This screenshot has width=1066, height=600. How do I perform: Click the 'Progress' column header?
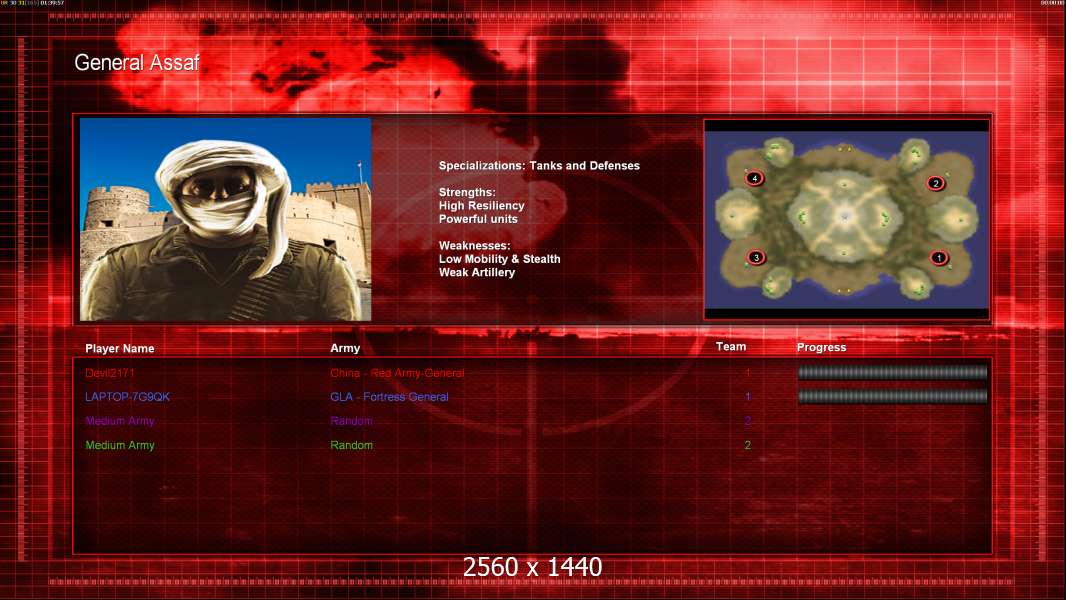pyautogui.click(x=821, y=347)
